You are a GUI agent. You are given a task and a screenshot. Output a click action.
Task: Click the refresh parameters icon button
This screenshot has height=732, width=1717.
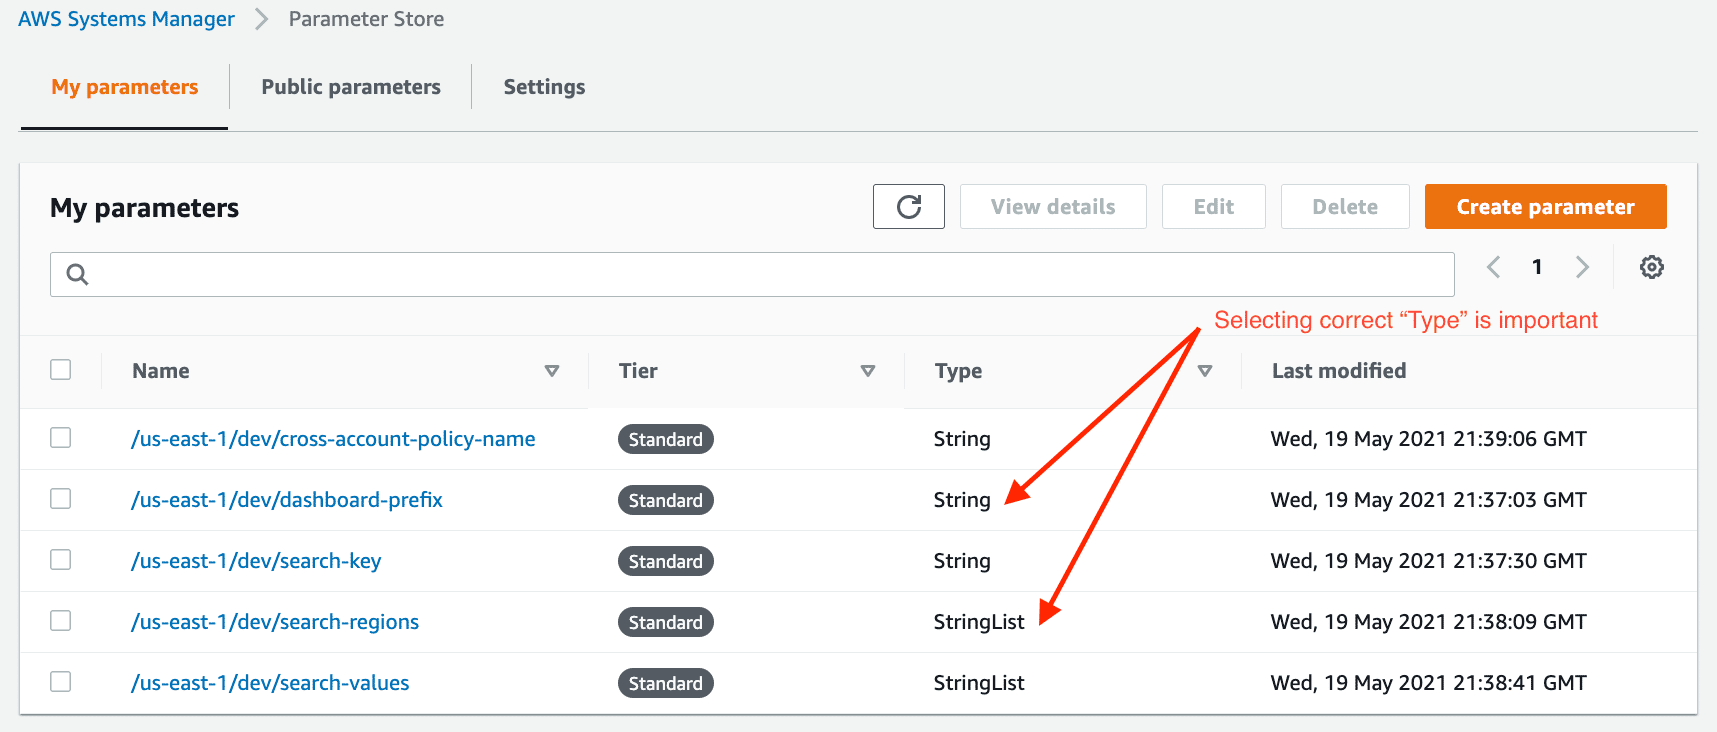(908, 206)
